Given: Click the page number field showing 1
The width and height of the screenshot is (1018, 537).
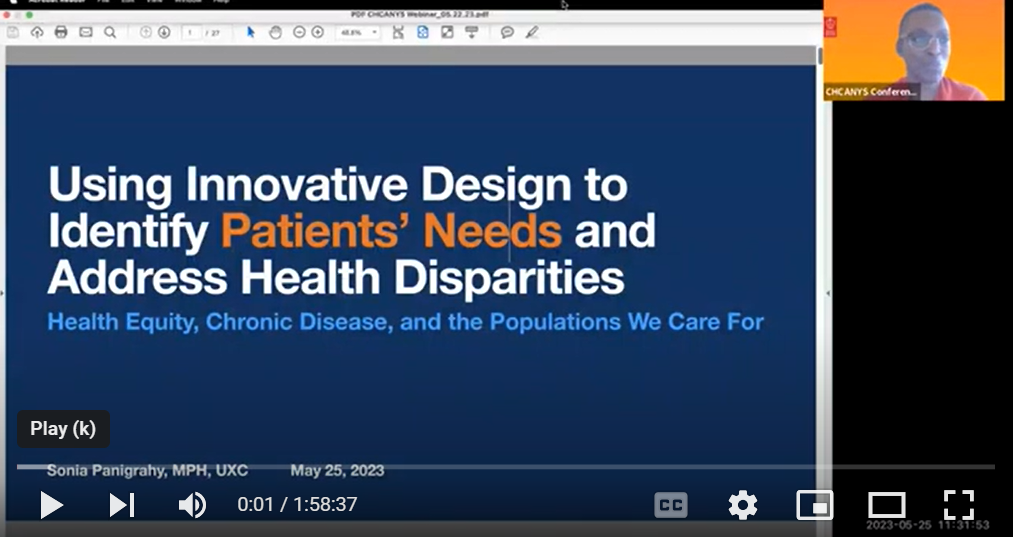Looking at the screenshot, I should pos(191,32).
